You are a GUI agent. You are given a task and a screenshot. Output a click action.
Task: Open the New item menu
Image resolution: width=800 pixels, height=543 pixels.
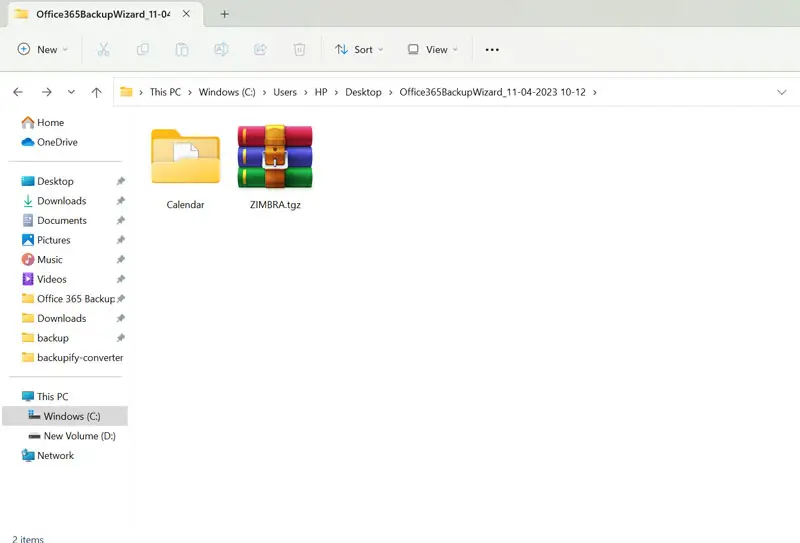(x=42, y=50)
